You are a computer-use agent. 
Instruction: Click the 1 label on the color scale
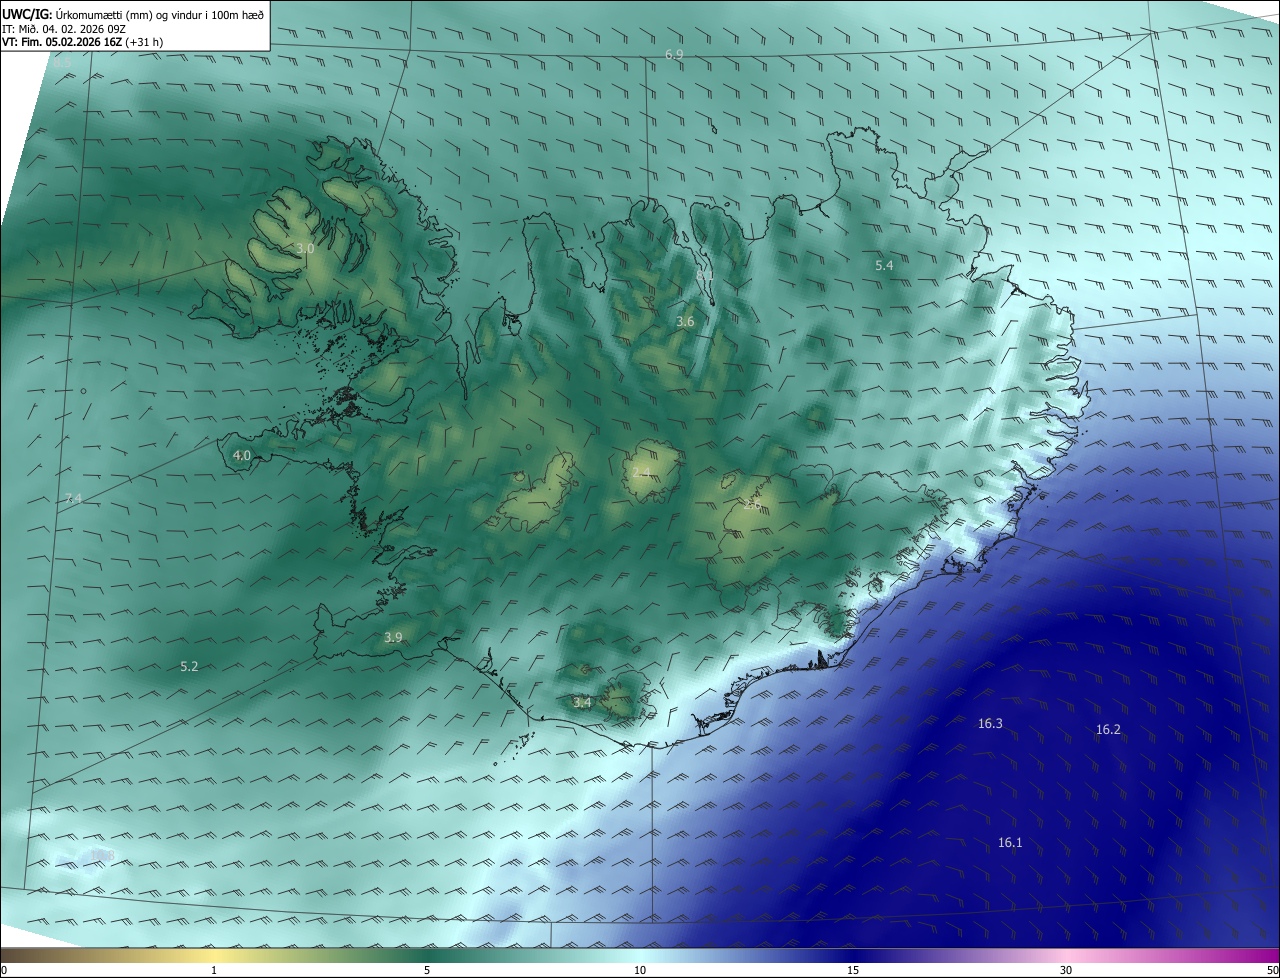point(214,970)
